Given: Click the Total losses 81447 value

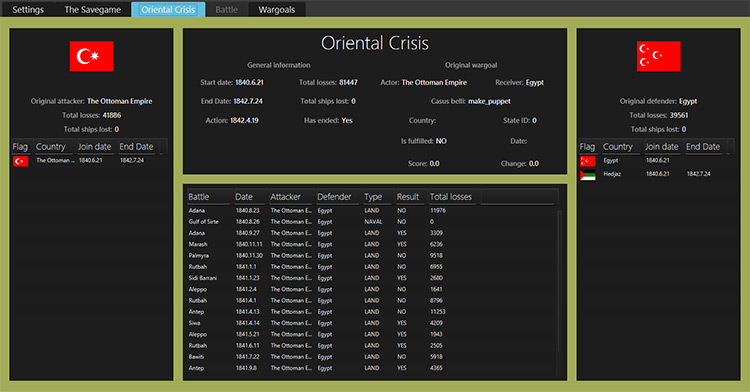Looking at the screenshot, I should [348, 83].
